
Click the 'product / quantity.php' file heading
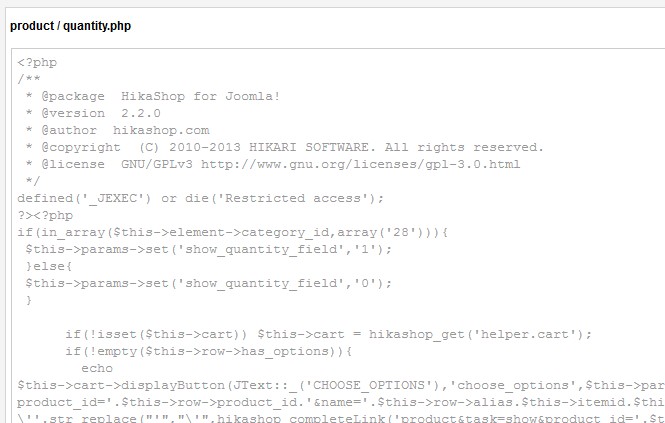click(x=70, y=26)
